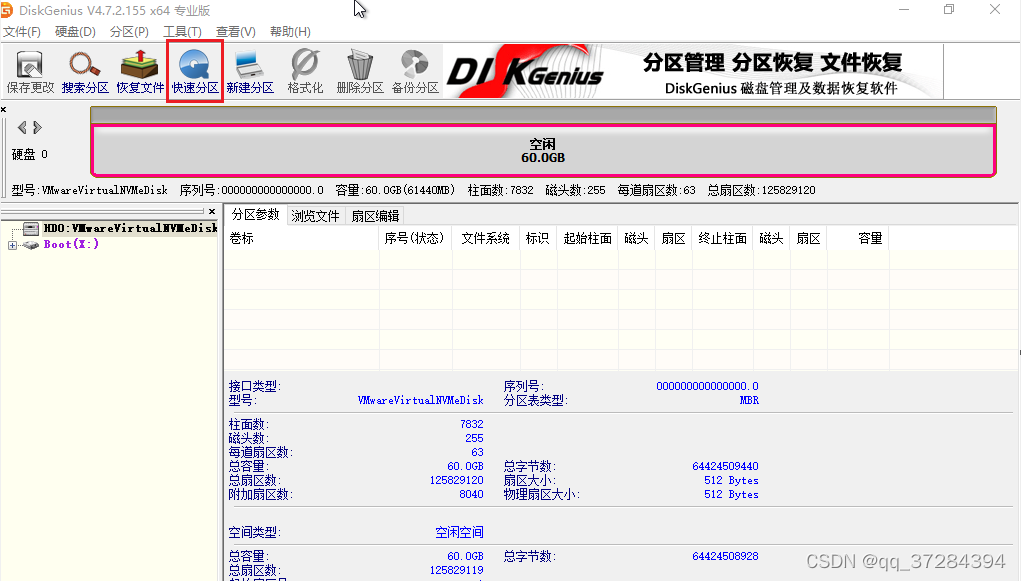Click the 终止柱面 column header
The image size is (1021, 581).
pos(722,238)
